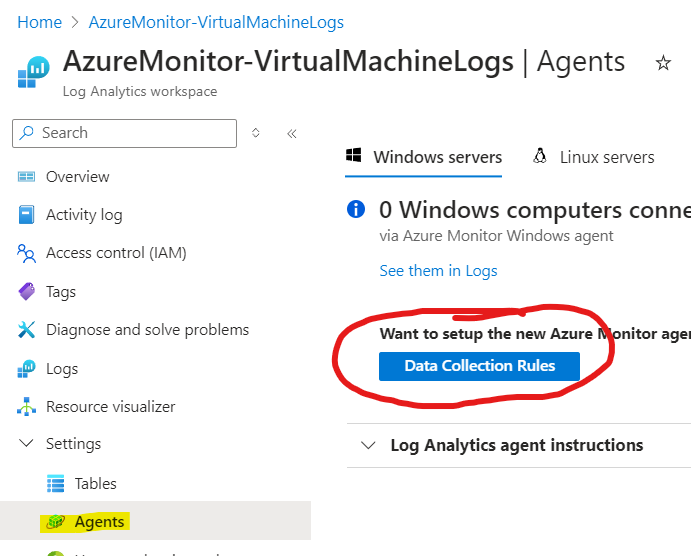Click the Home breadcrumb link
This screenshot has height=556, width=691.
click(39, 21)
